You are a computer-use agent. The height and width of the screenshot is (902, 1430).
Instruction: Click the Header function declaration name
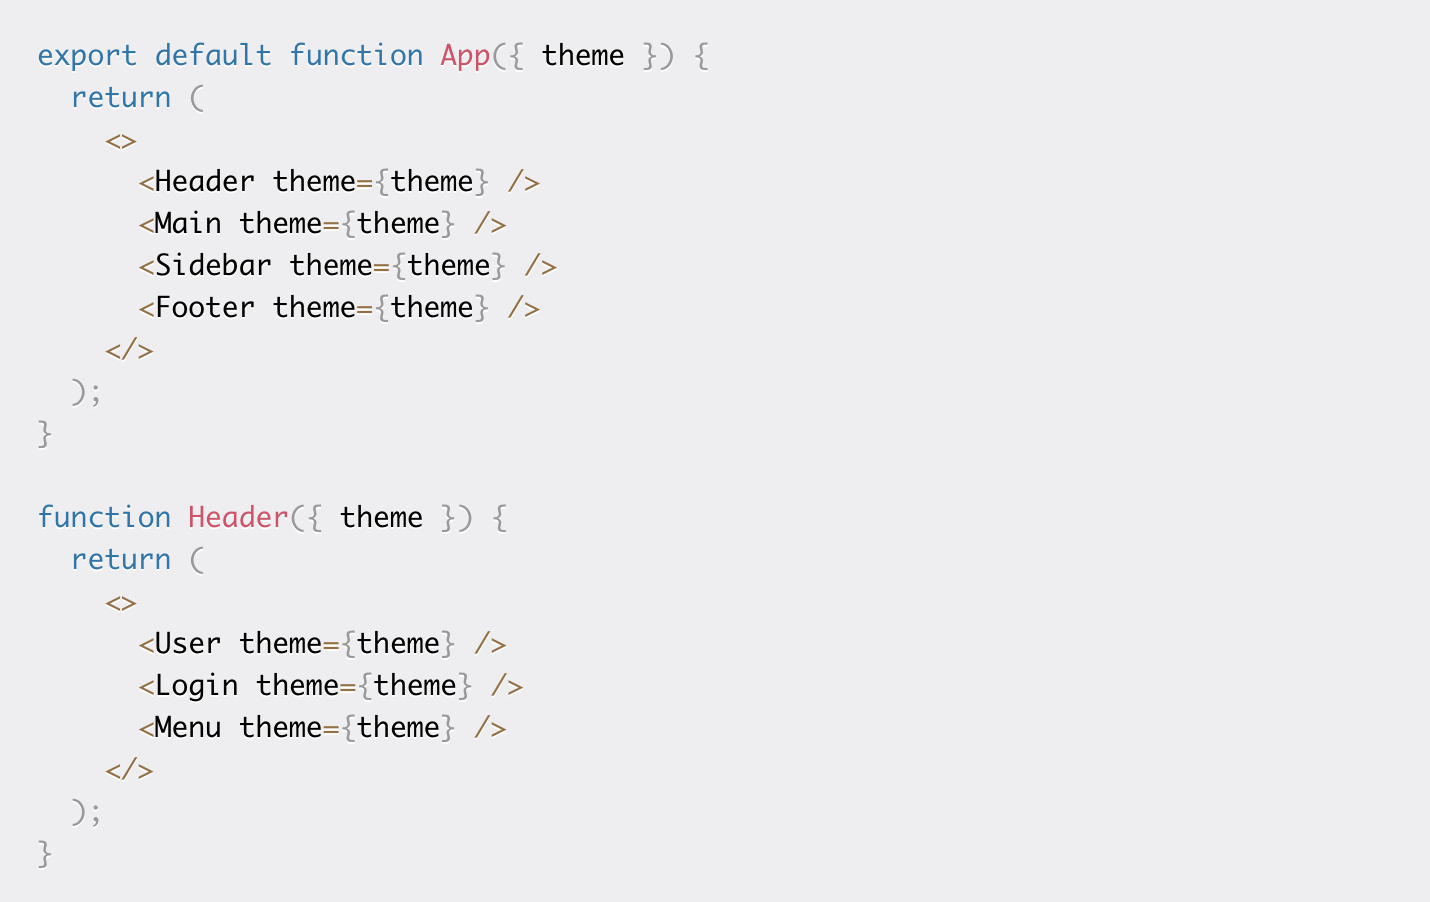tap(238, 517)
